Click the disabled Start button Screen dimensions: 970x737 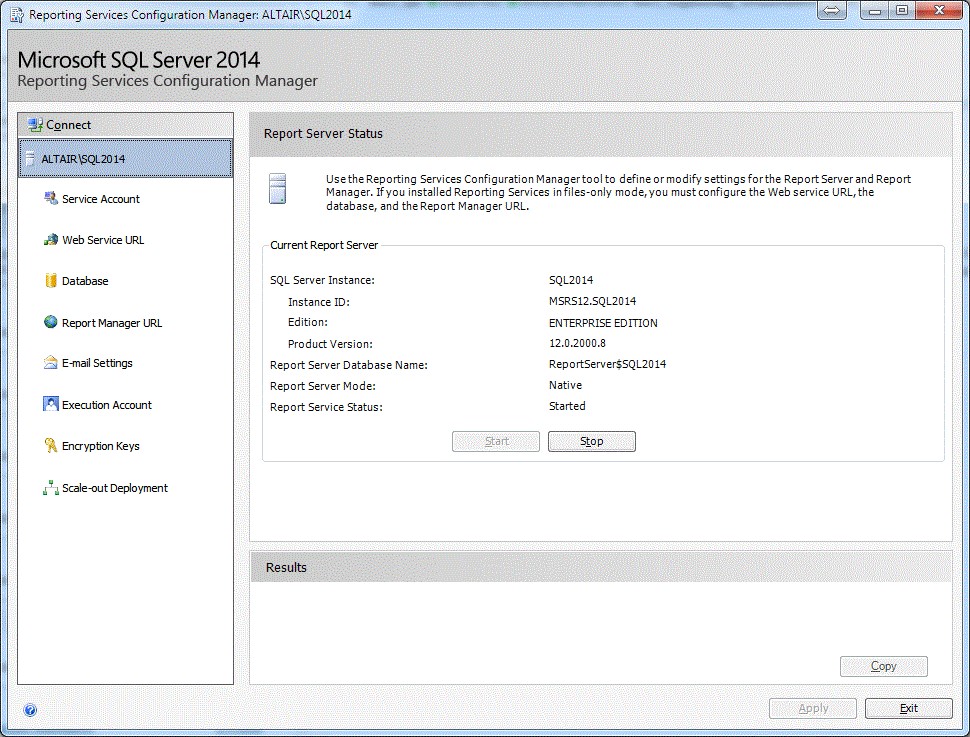pyautogui.click(x=495, y=441)
